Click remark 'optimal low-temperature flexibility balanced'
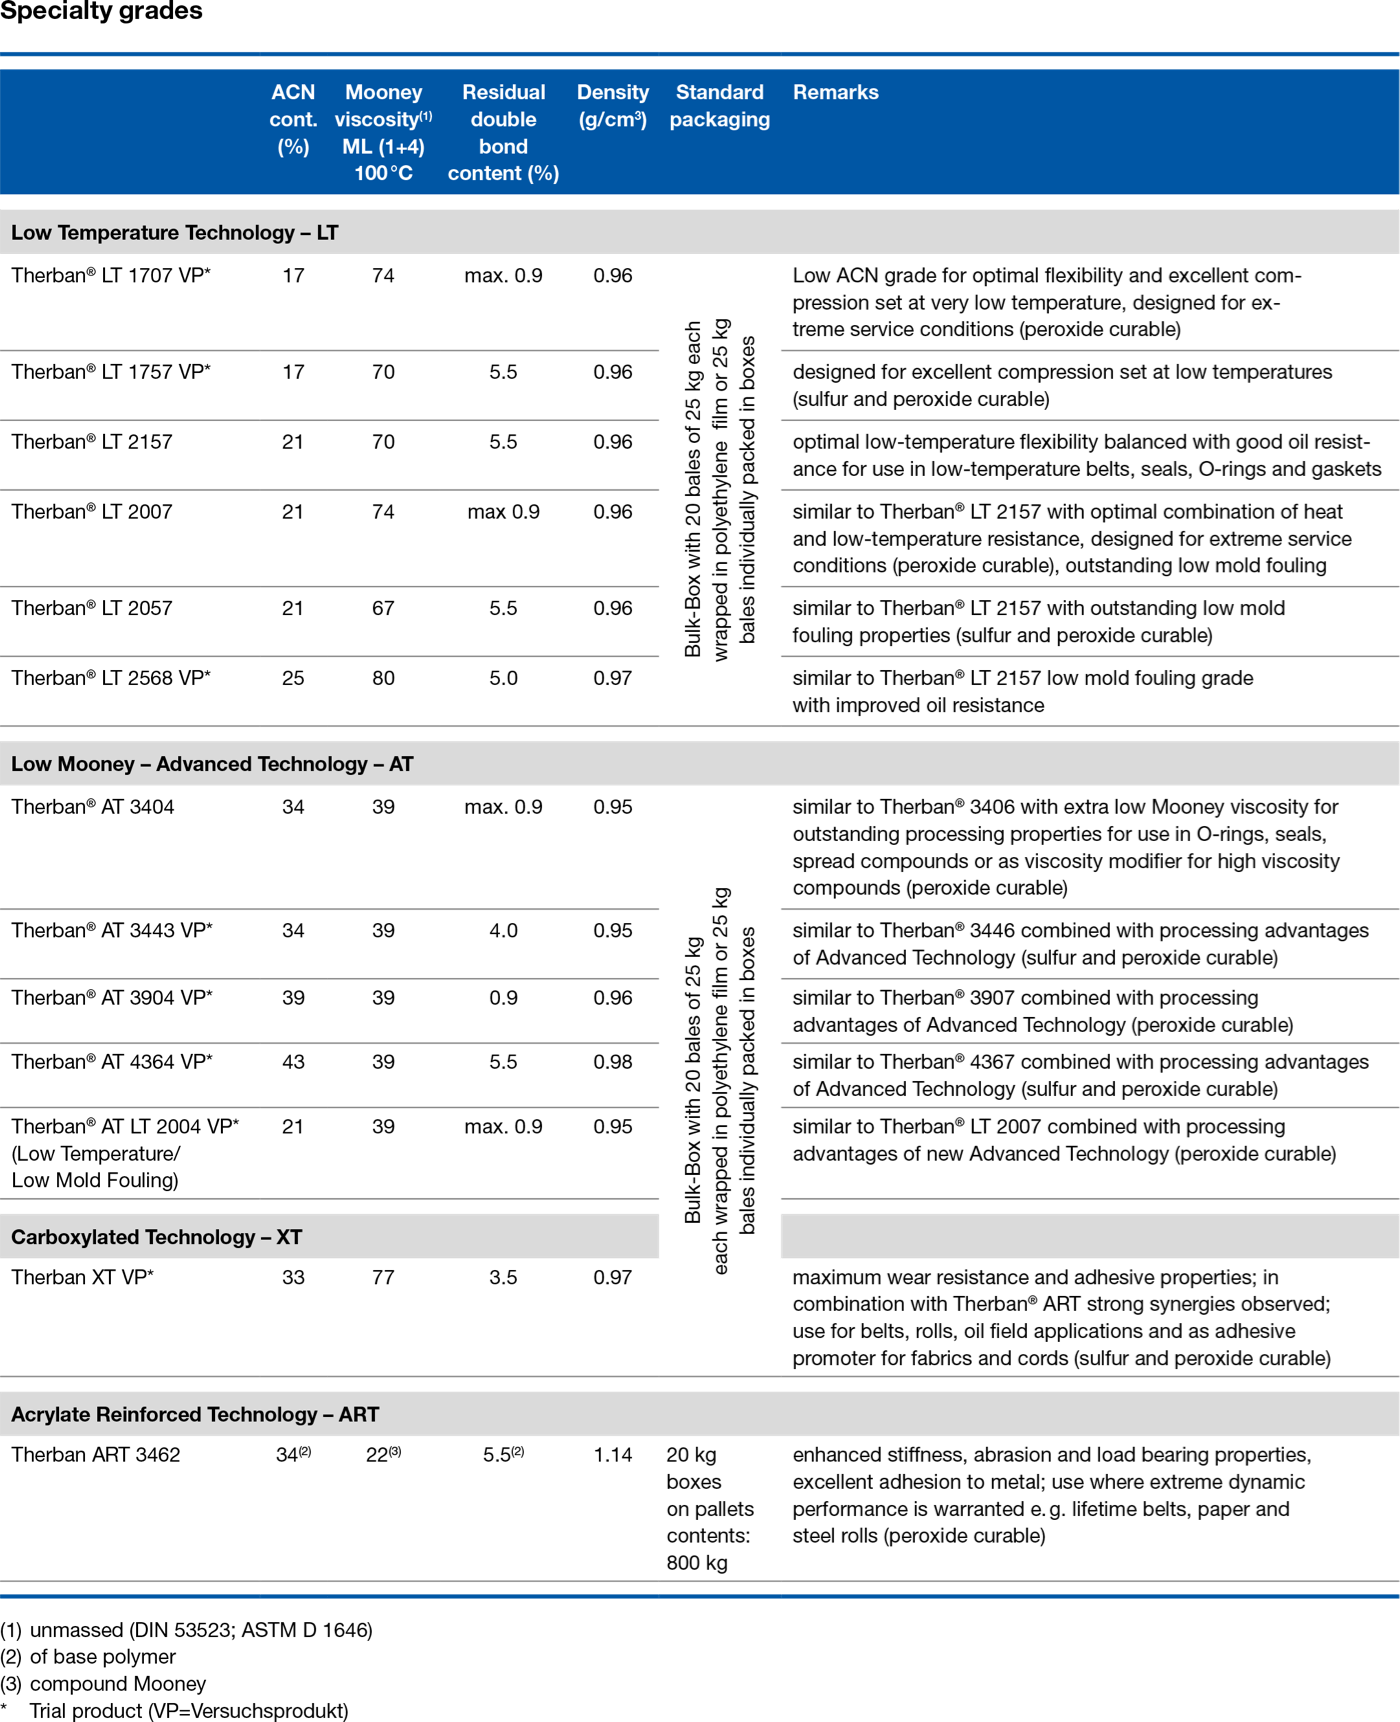This screenshot has height=1722, width=1400. (x=1087, y=456)
